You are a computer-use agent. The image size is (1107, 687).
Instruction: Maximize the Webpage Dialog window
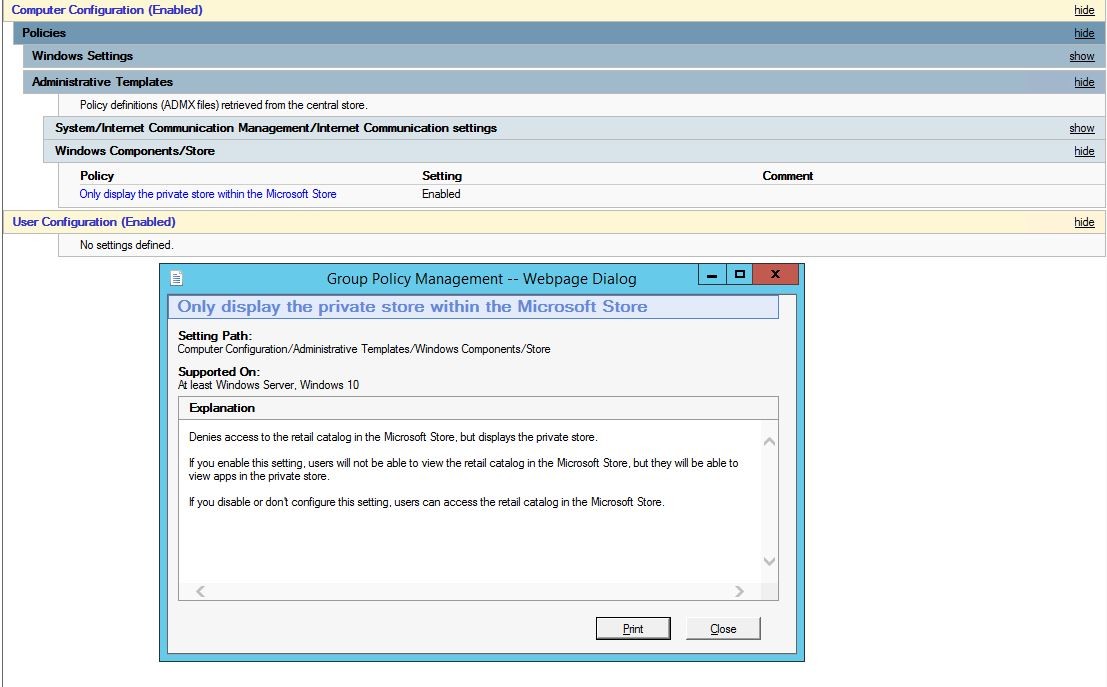(x=740, y=275)
